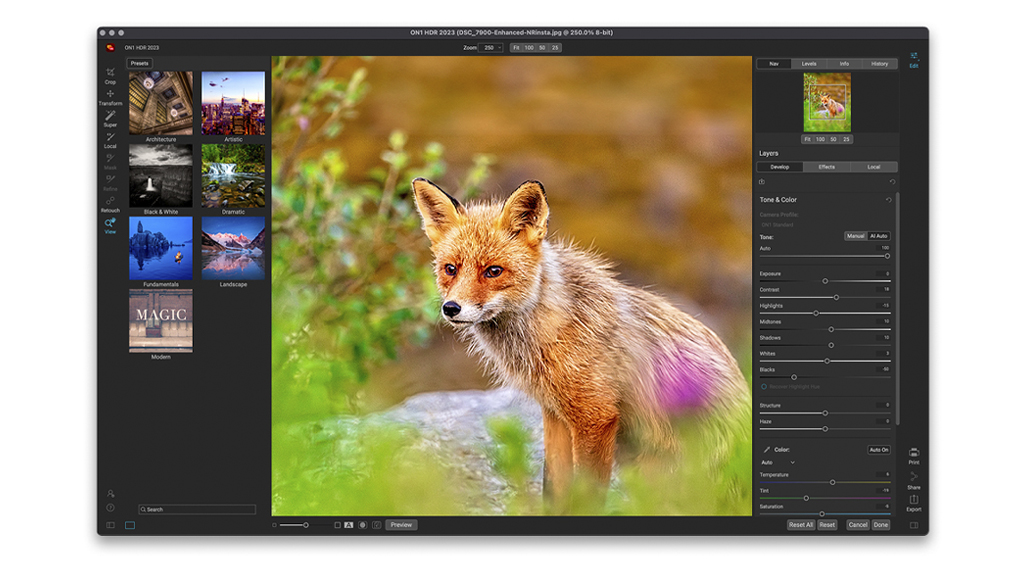Screen dimensions: 1024x576
Task: Choose the Local adjustment tool
Action: coord(110,138)
